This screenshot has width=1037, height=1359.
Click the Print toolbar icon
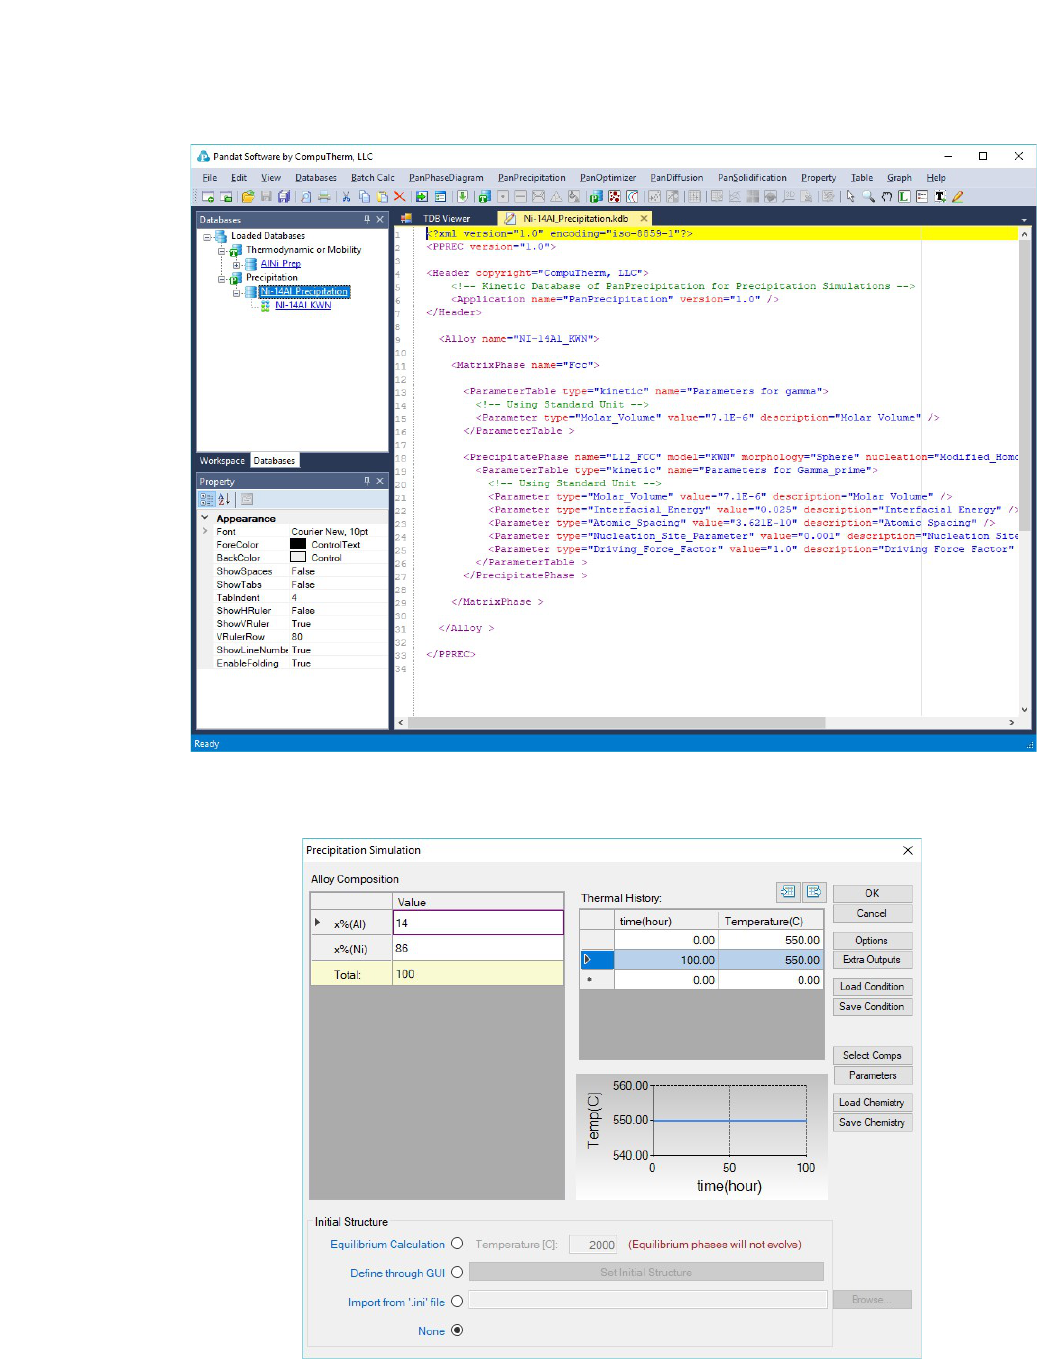(x=324, y=197)
